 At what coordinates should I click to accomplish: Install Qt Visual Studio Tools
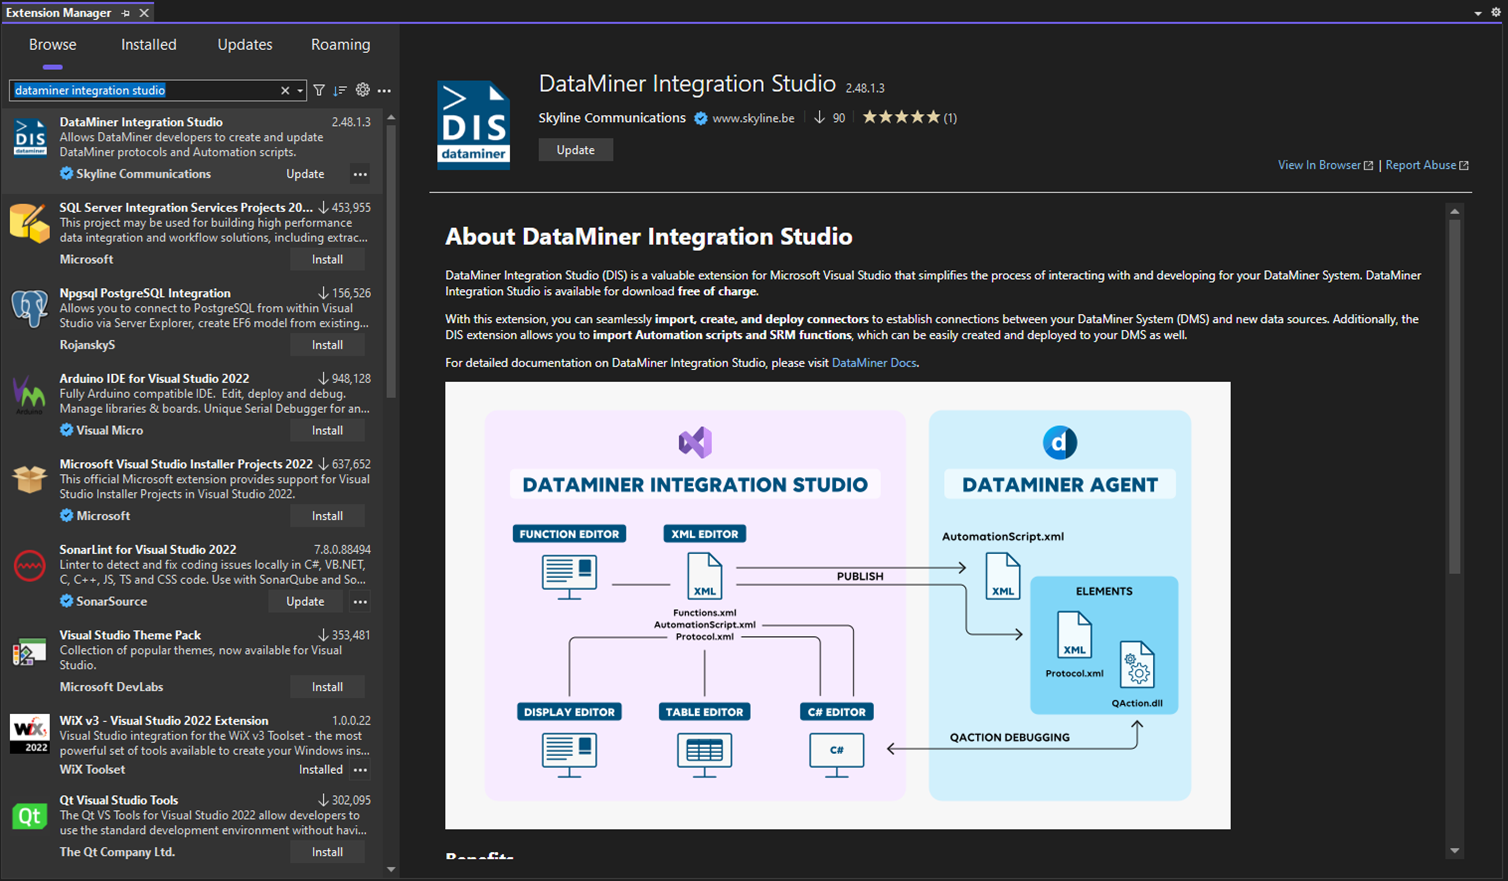coord(327,852)
